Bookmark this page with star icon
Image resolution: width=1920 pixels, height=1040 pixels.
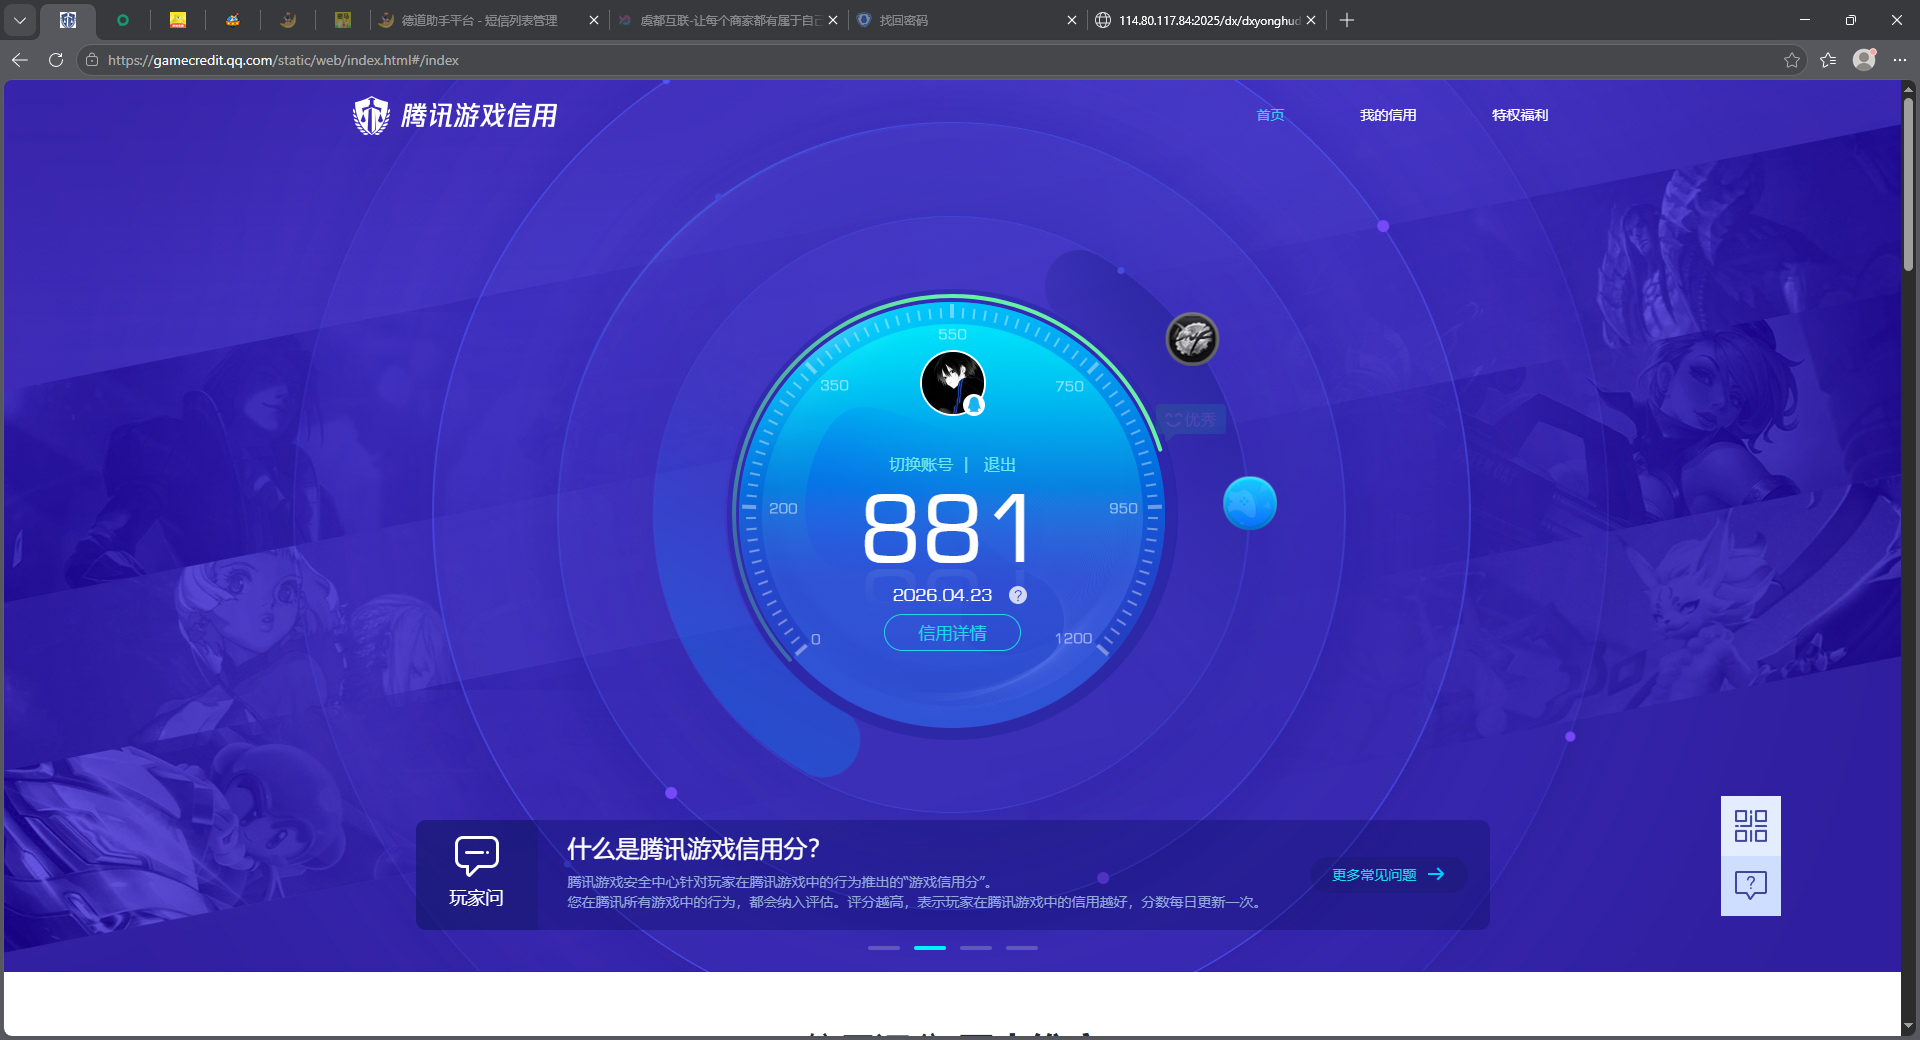1792,60
